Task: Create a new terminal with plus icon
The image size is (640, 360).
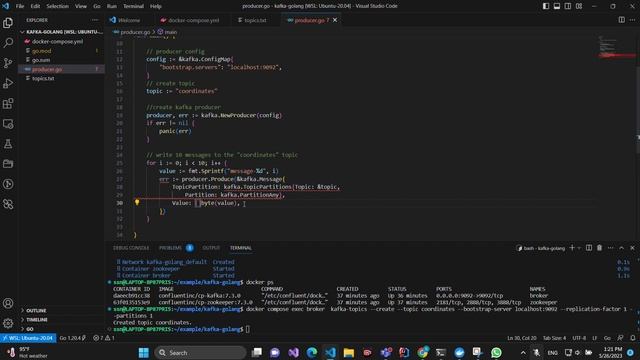Action: pos(572,248)
